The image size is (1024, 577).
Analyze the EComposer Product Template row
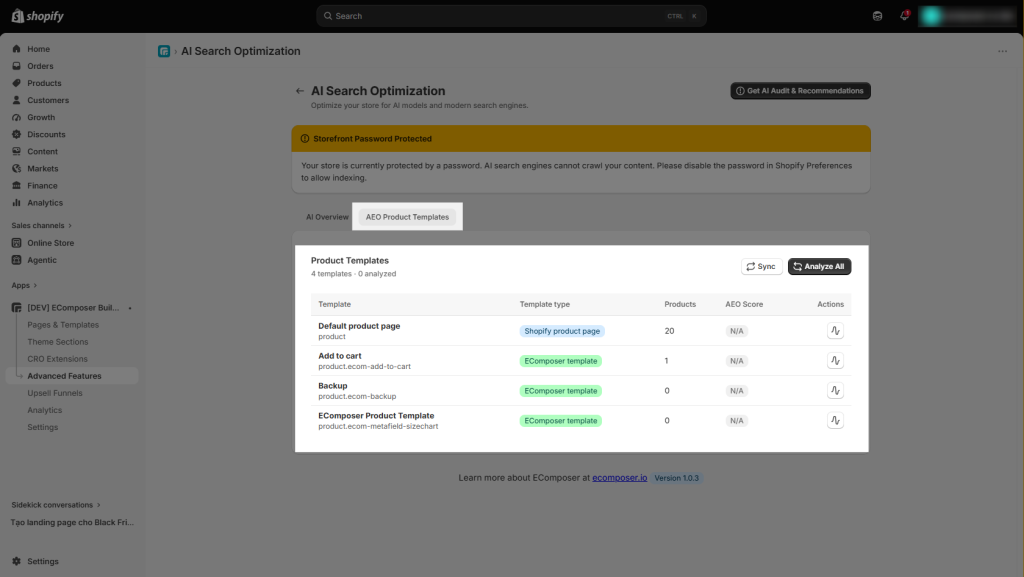point(835,421)
